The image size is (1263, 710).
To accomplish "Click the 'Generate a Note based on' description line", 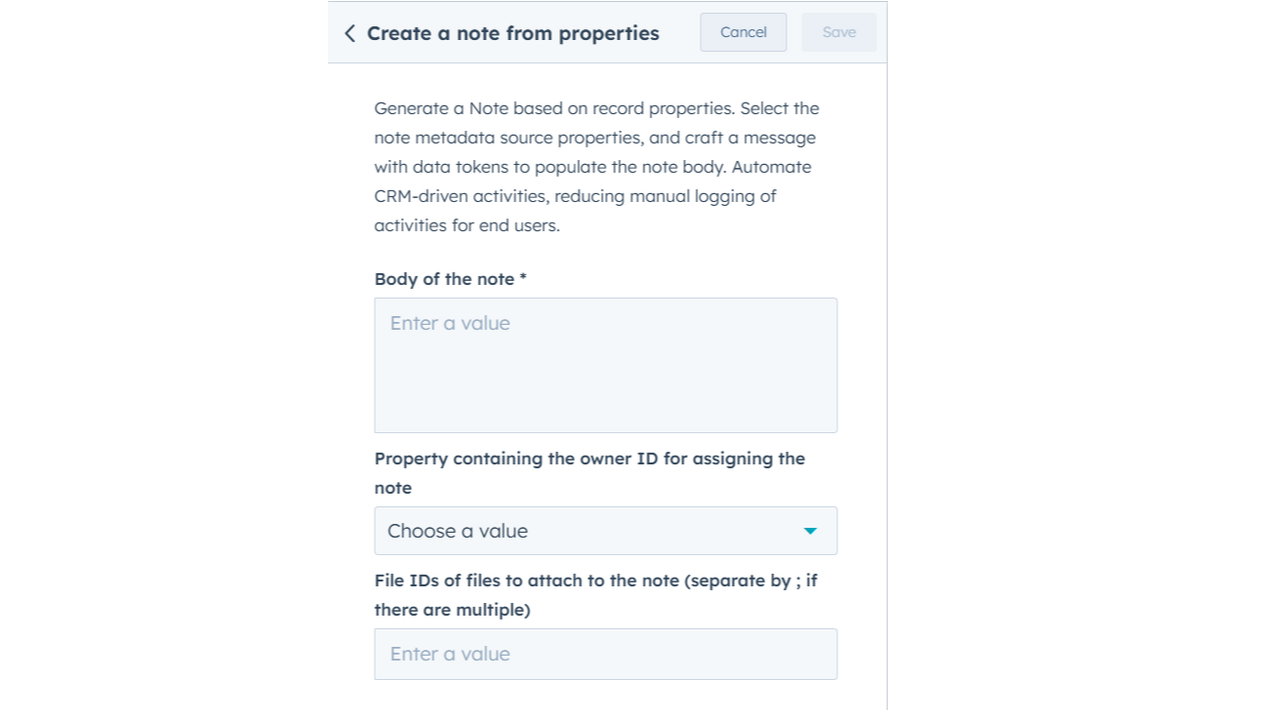I will click(x=596, y=108).
